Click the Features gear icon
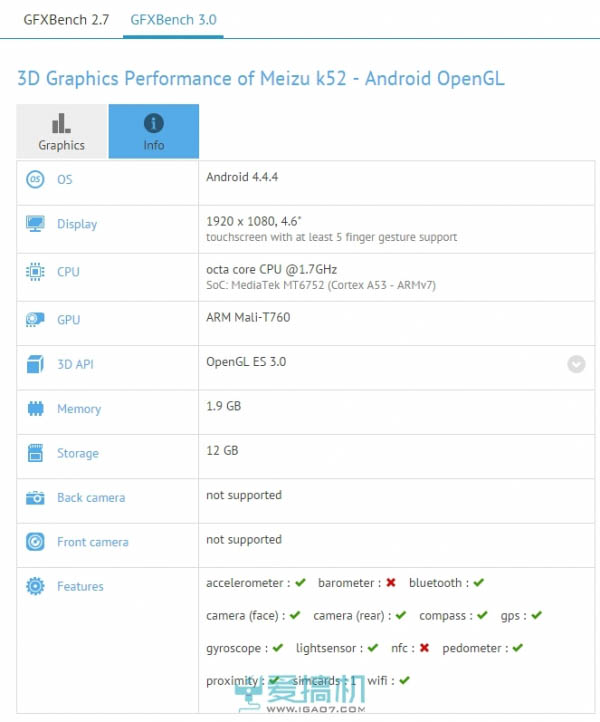Viewport: 600px width, 722px height. (36, 586)
